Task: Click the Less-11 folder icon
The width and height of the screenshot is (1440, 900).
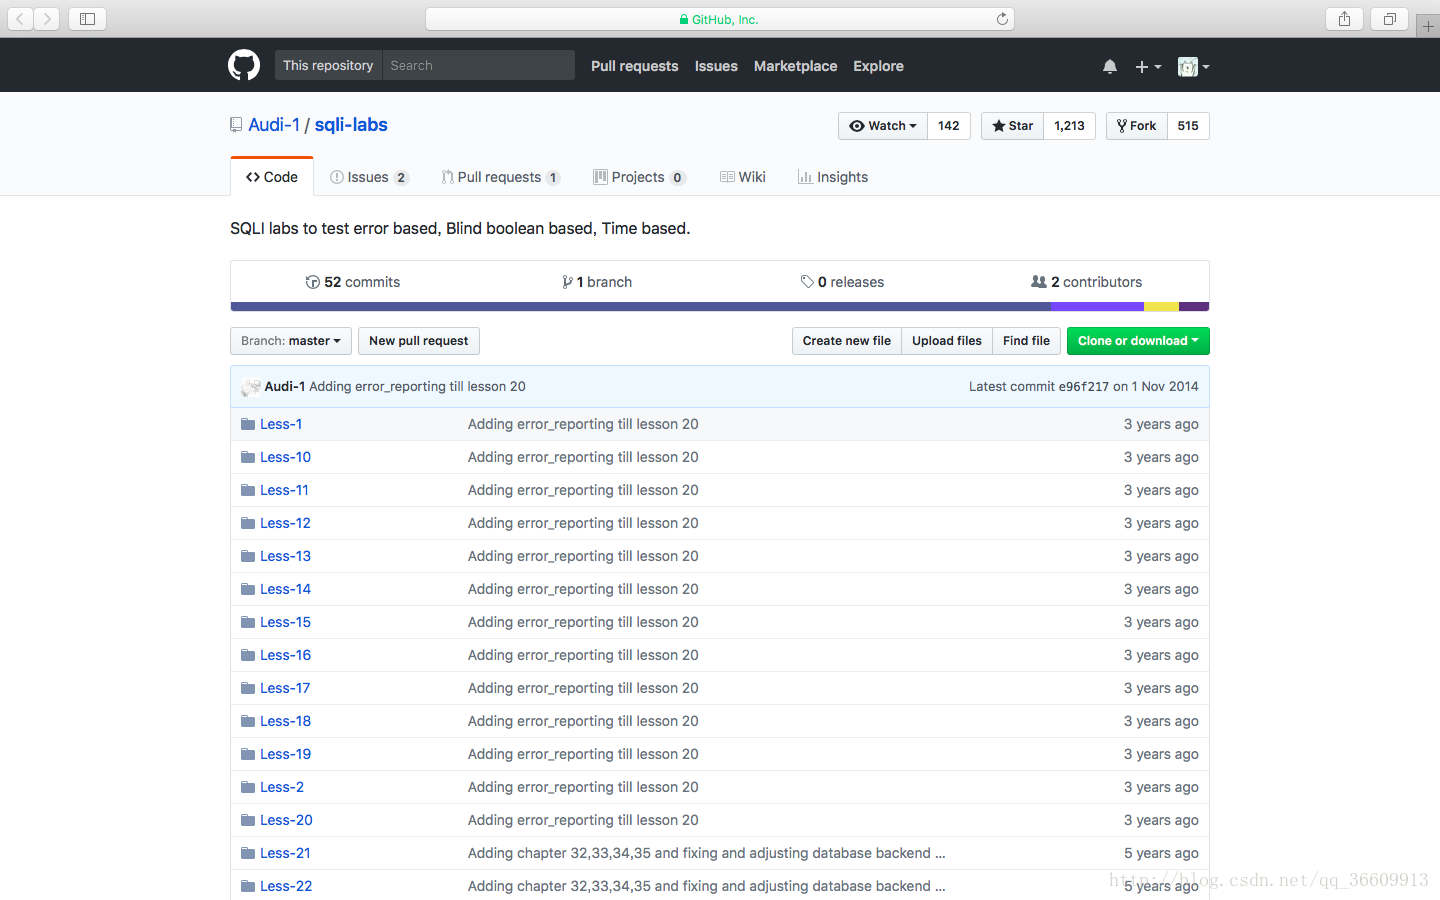Action: click(248, 490)
